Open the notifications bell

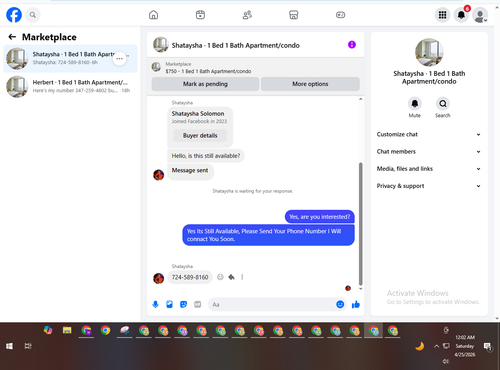tap(461, 15)
